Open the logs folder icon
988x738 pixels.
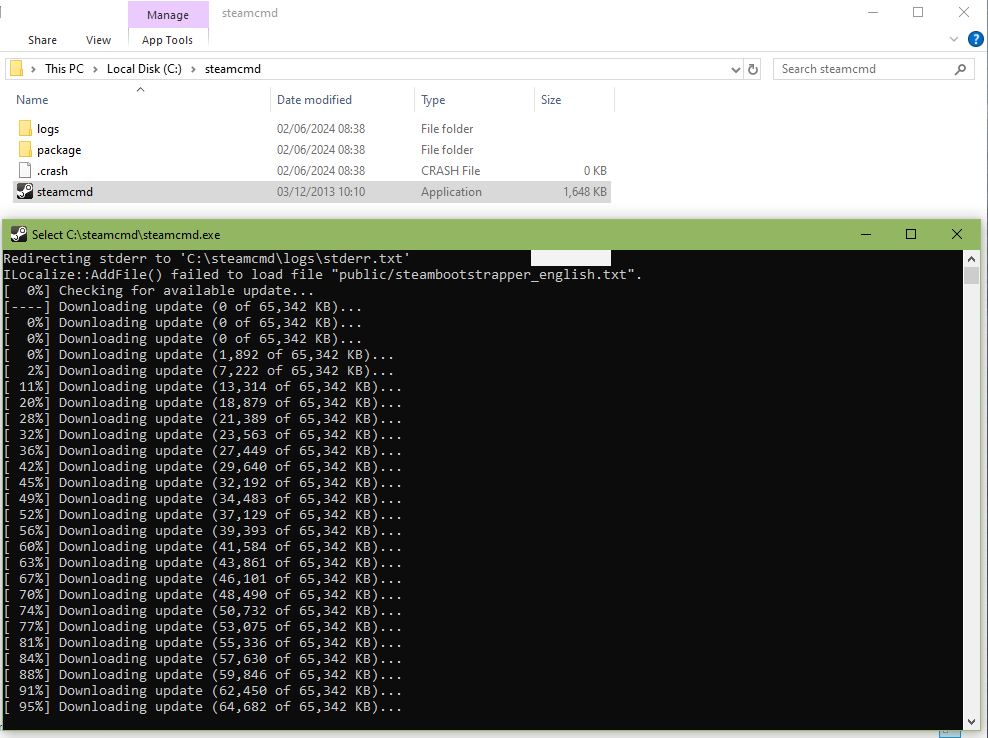tap(25, 128)
